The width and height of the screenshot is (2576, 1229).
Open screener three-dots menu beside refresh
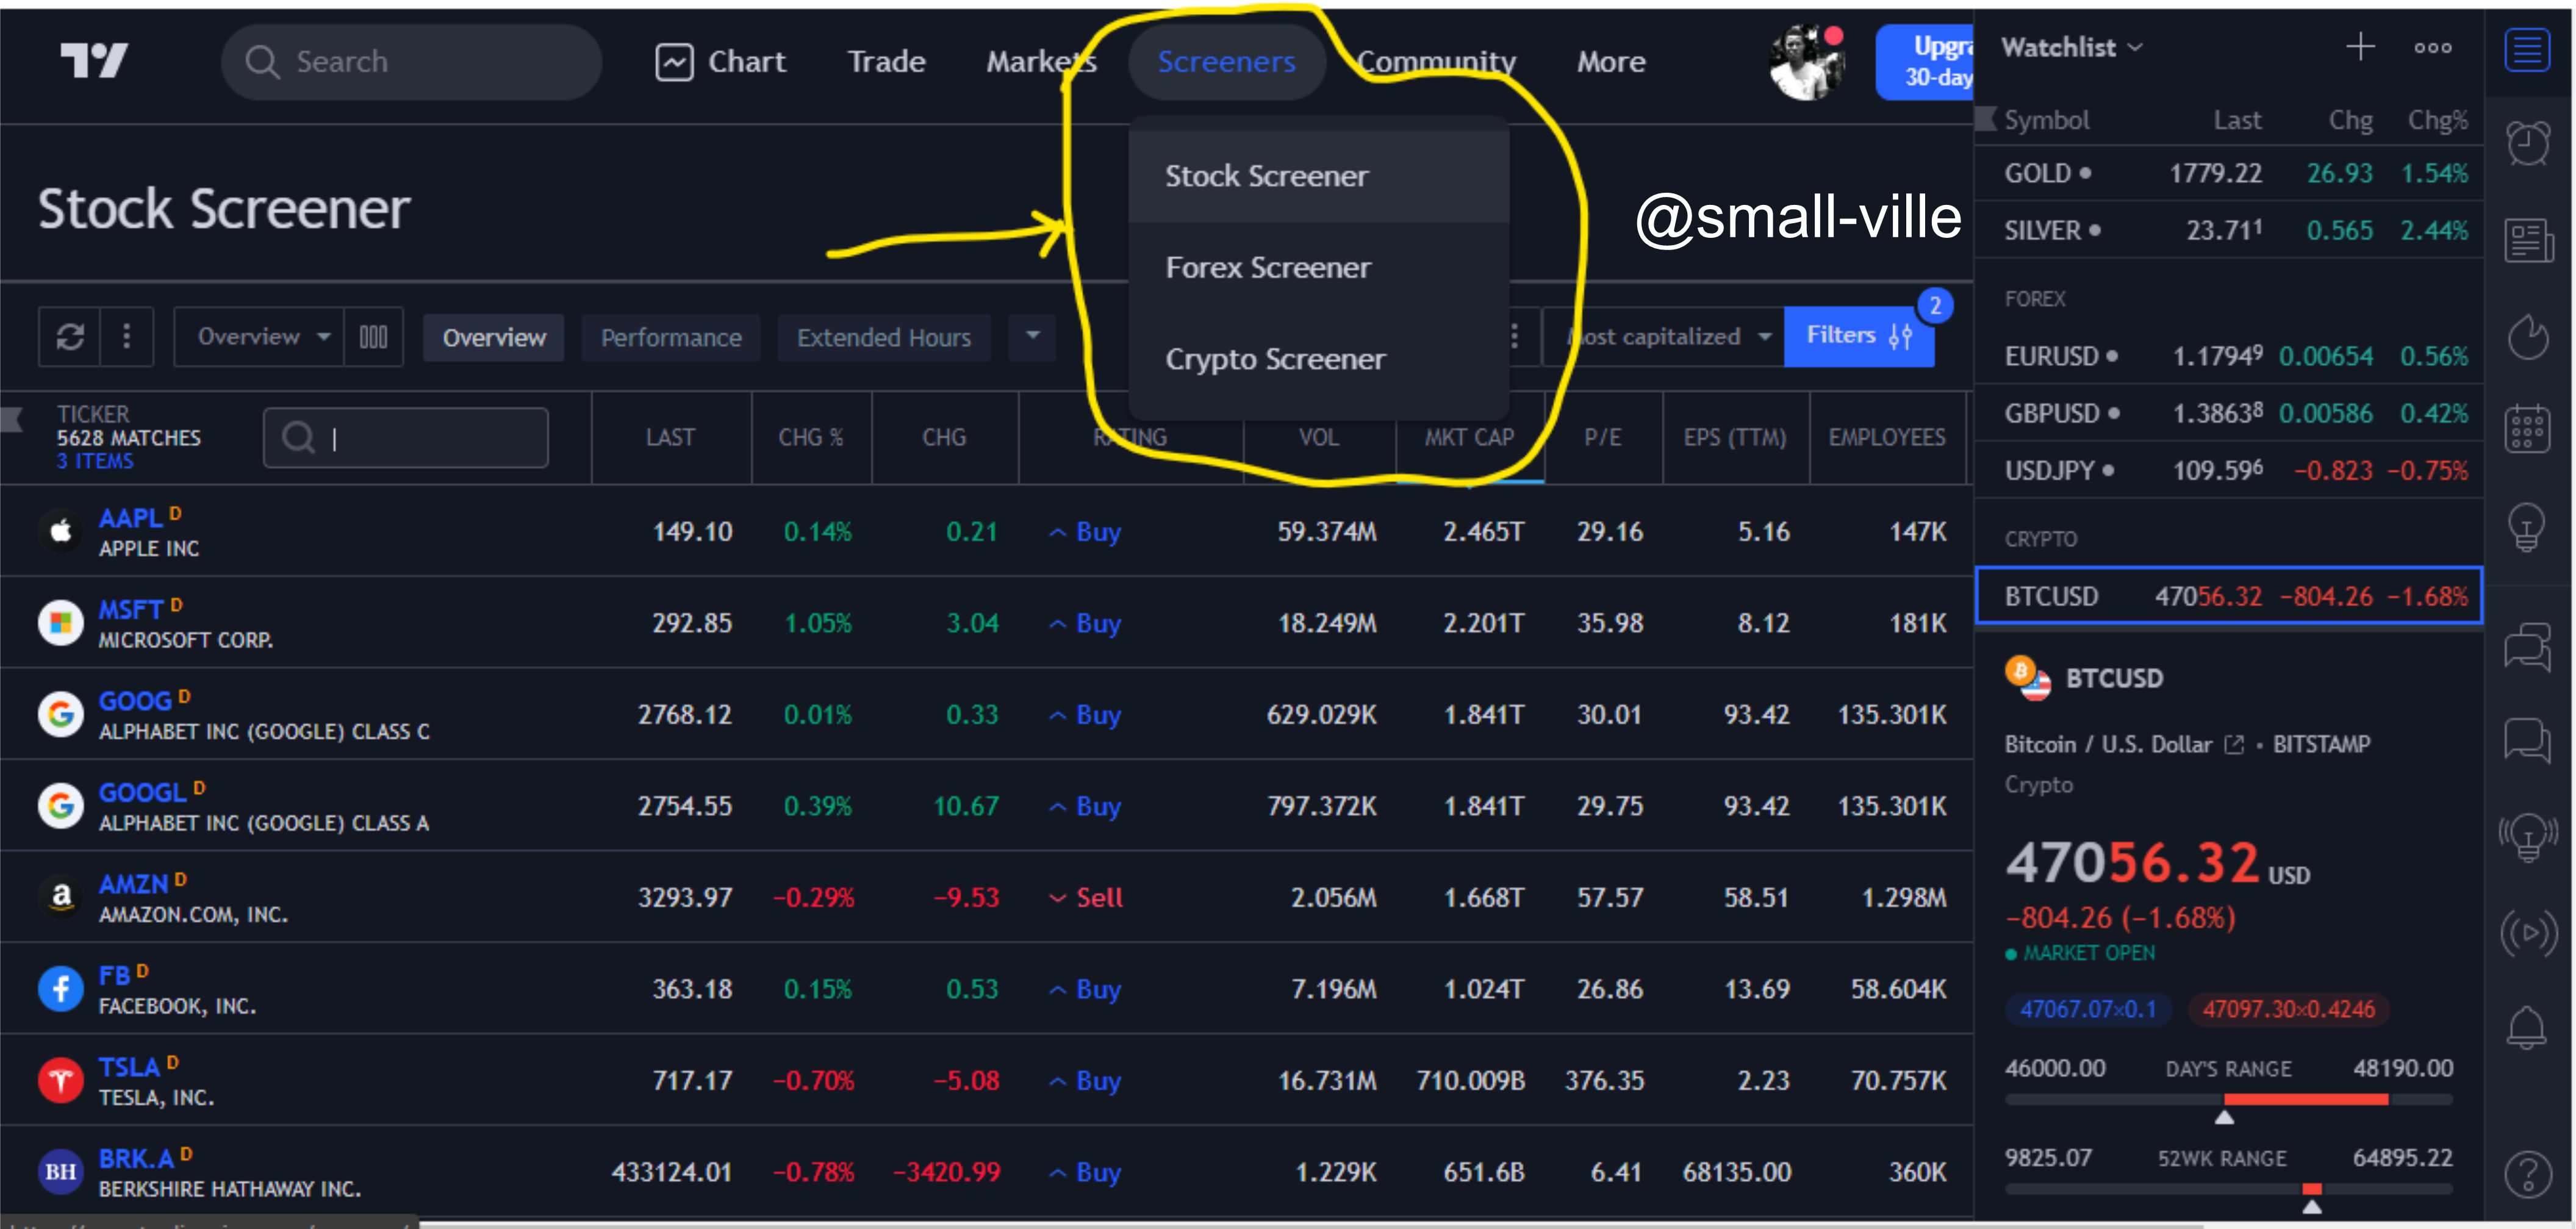click(126, 337)
